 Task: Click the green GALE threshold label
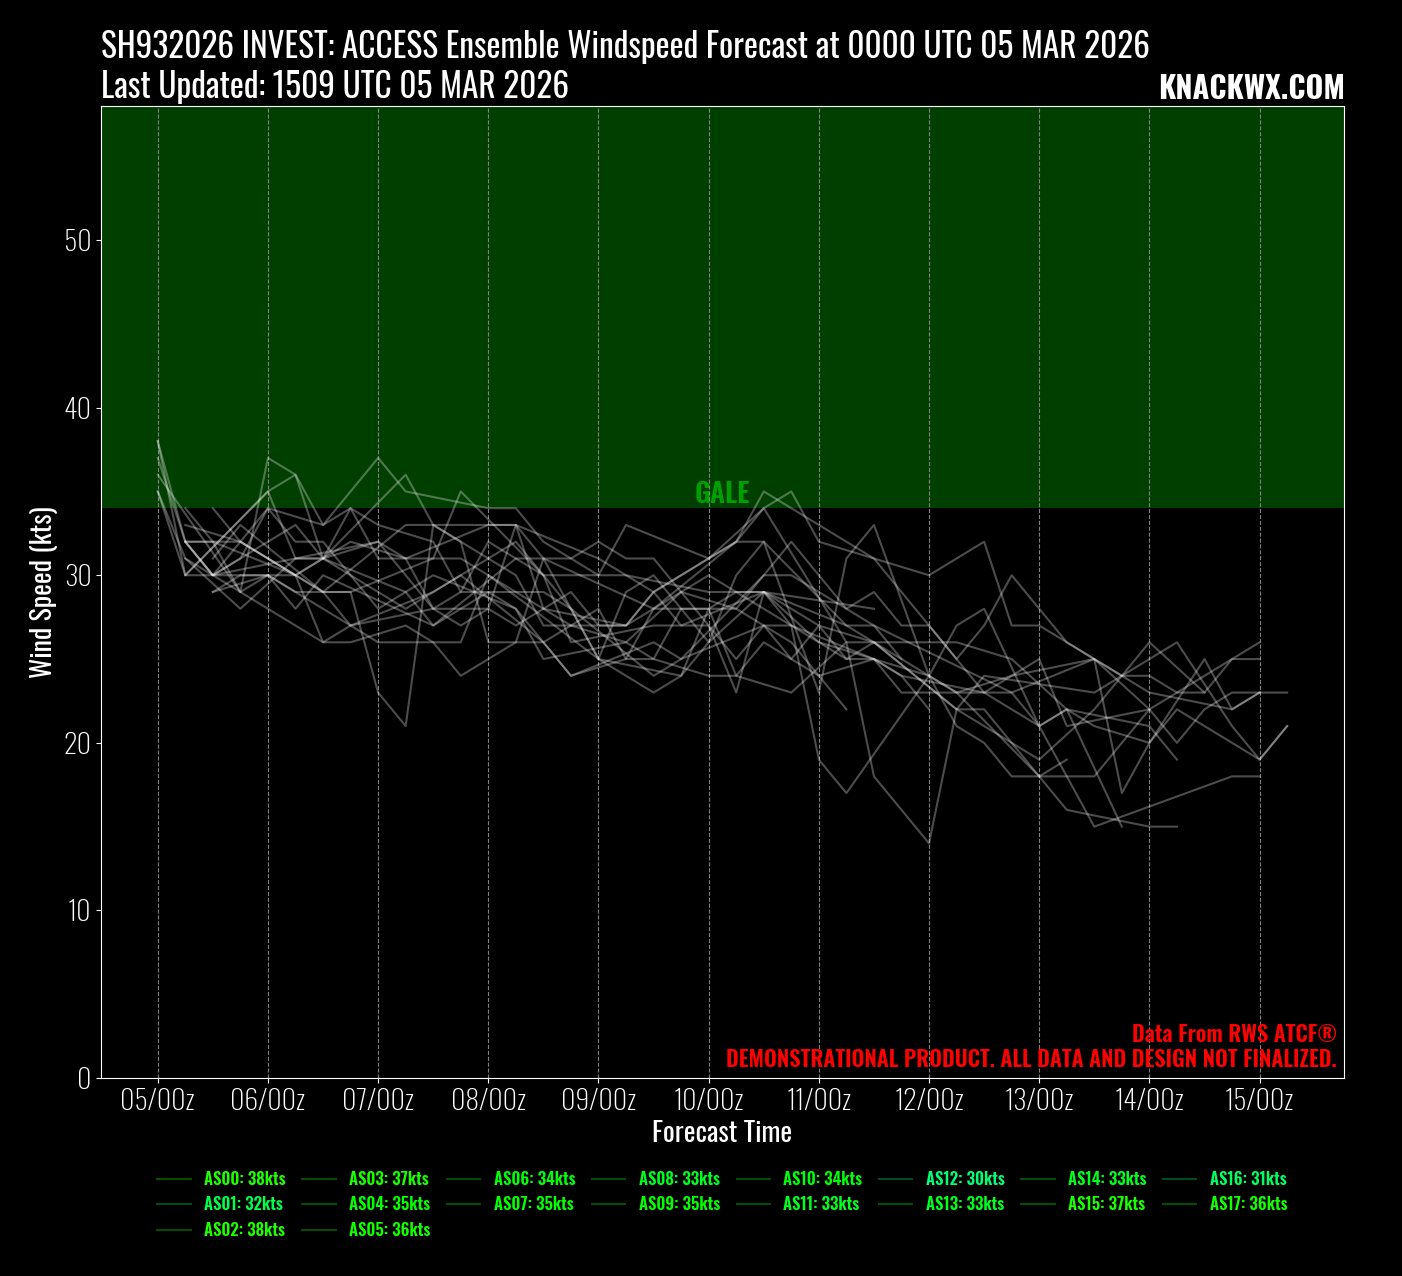pyautogui.click(x=722, y=492)
